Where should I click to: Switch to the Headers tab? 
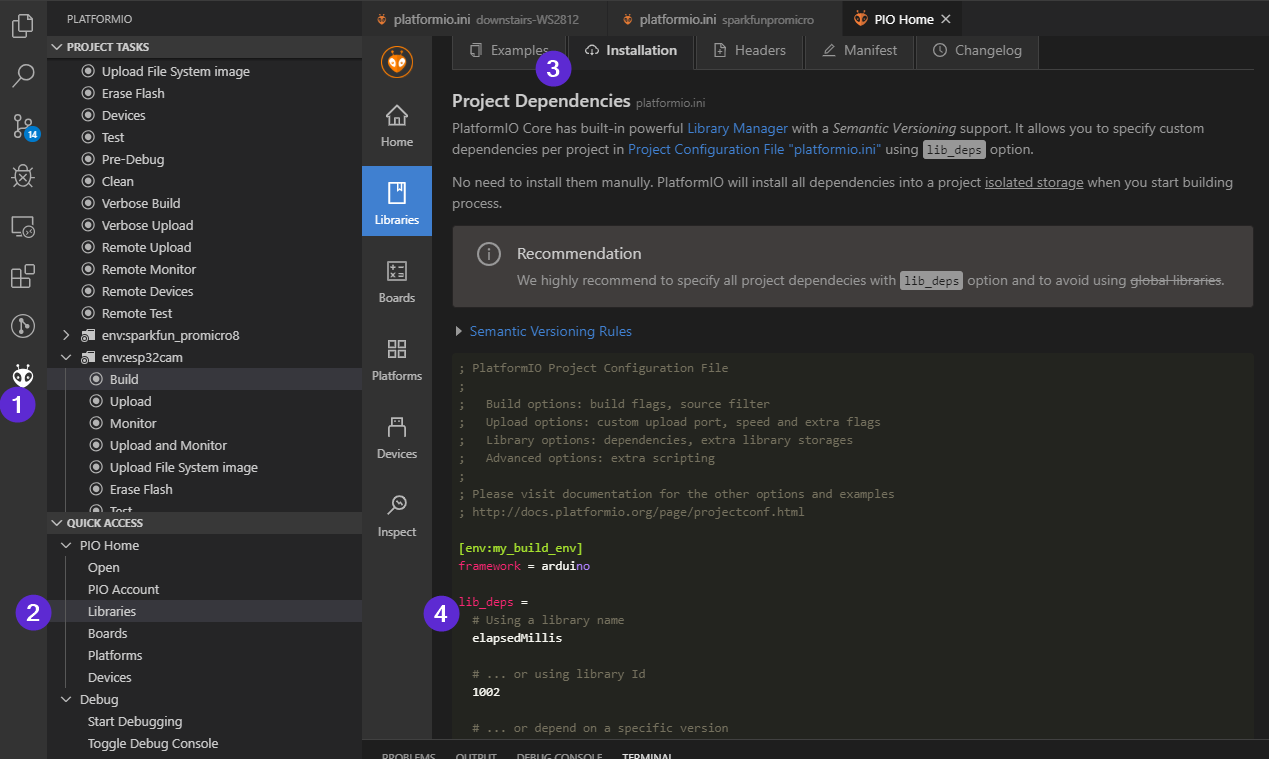[x=748, y=52]
